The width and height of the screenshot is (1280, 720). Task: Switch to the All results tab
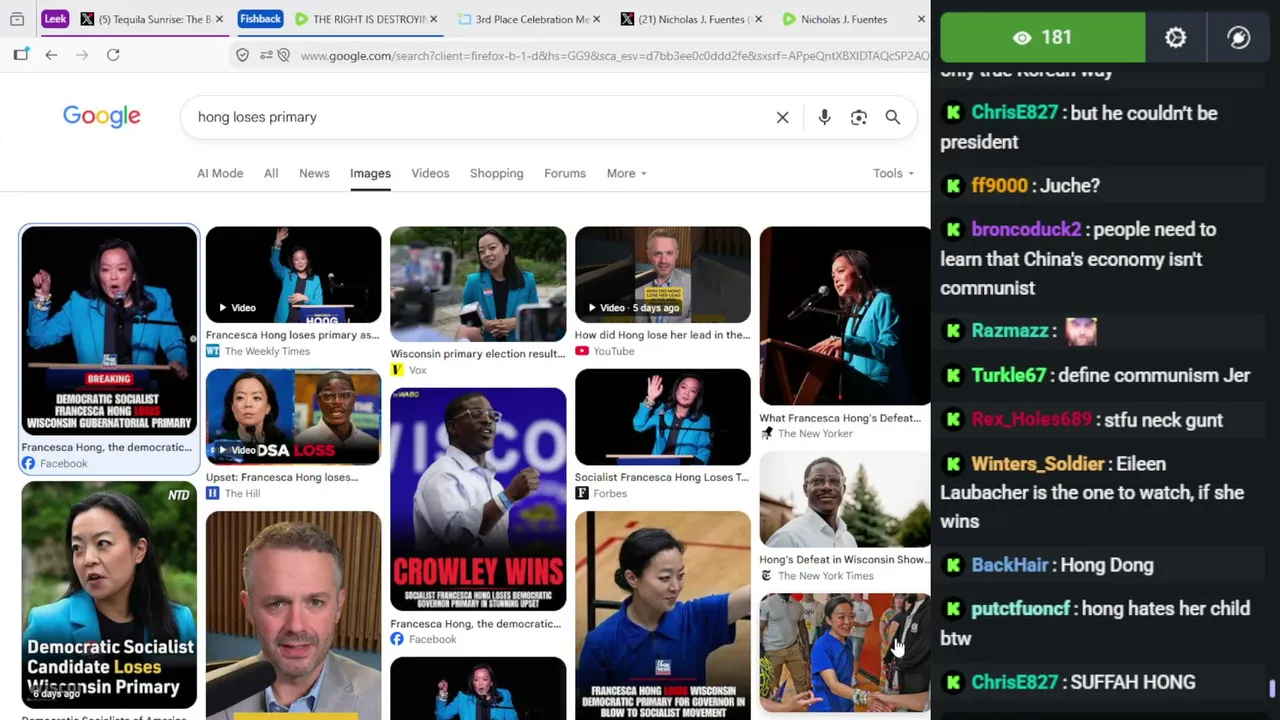click(x=271, y=173)
